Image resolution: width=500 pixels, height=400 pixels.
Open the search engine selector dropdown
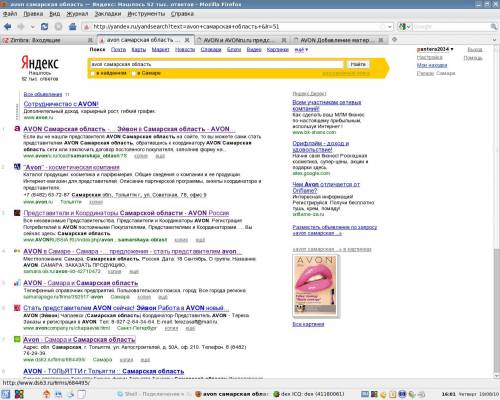(x=405, y=27)
